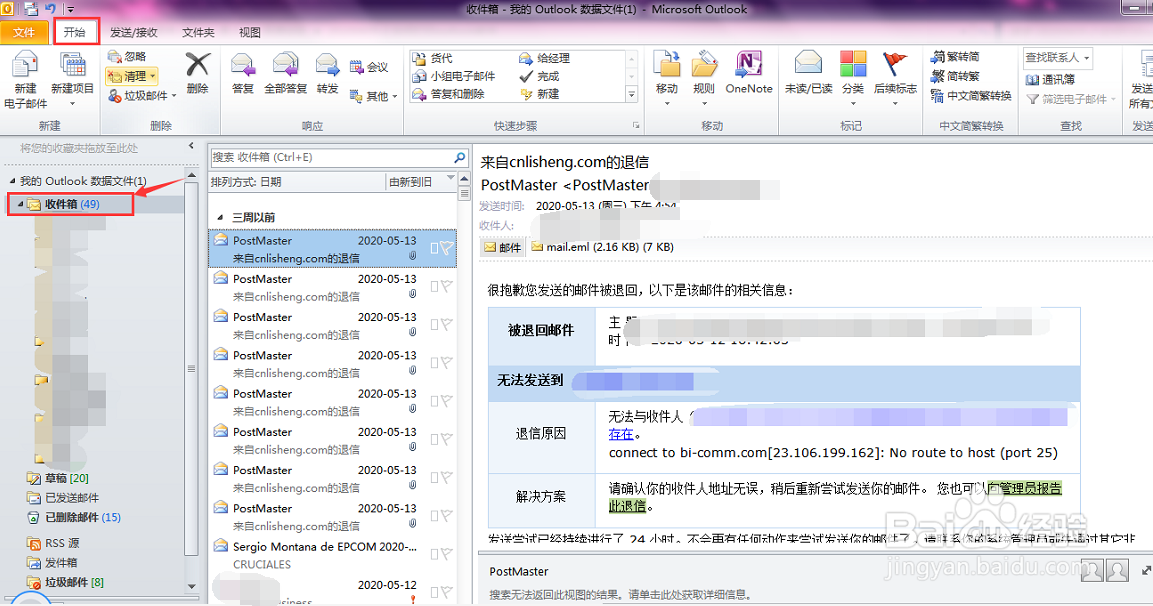This screenshot has height=606, width=1153.
Task: Expand the people pane at bottom right
Action: click(1146, 570)
